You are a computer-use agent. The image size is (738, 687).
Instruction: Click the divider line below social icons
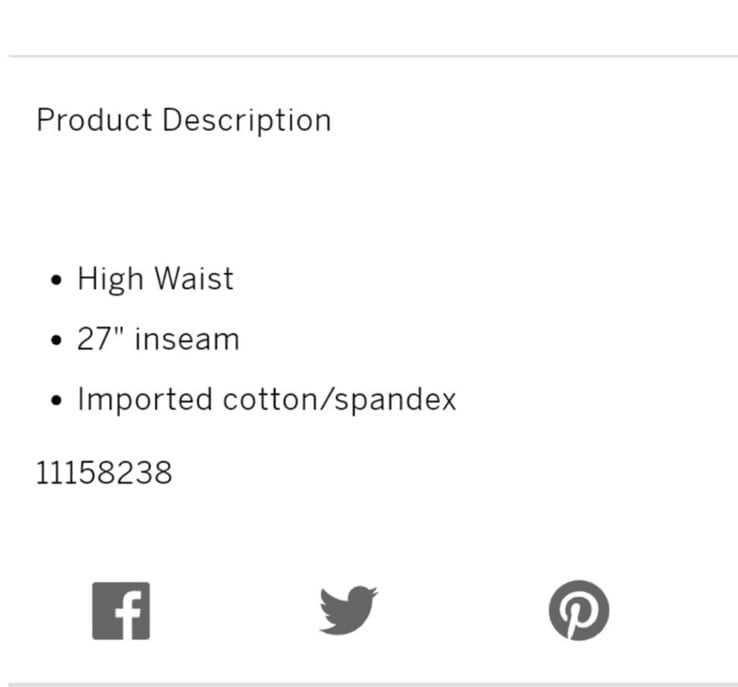click(x=373, y=684)
